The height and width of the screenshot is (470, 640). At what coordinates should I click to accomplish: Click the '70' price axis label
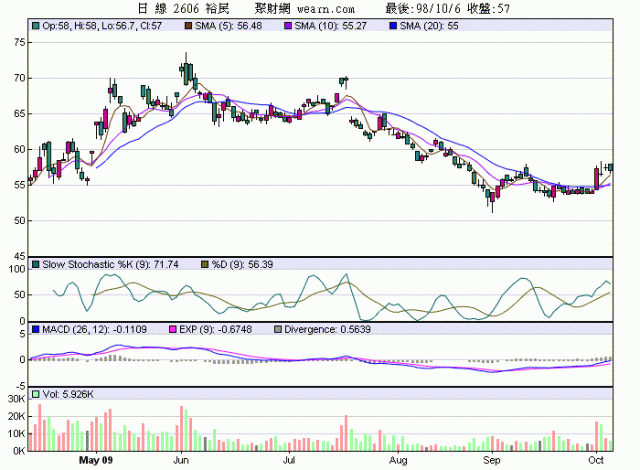click(19, 78)
